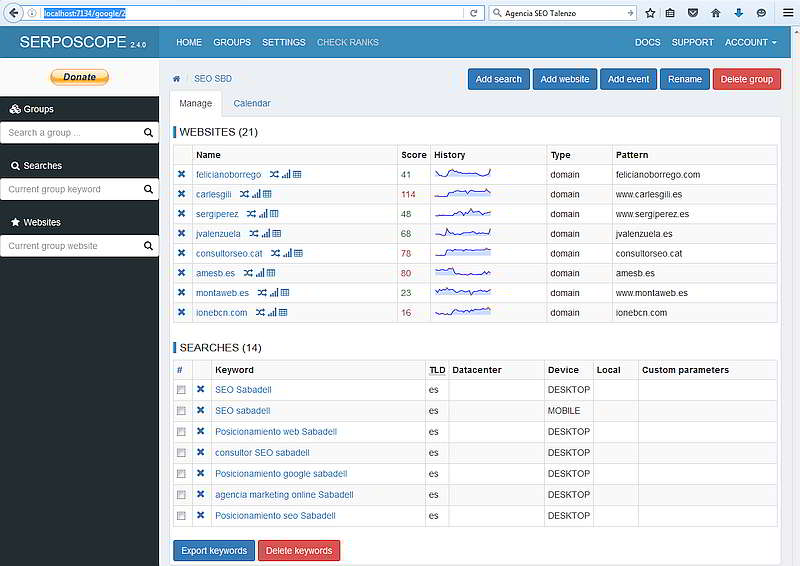Focus the 'Current group keyword' search field
The height and width of the screenshot is (566, 800).
(x=70, y=189)
